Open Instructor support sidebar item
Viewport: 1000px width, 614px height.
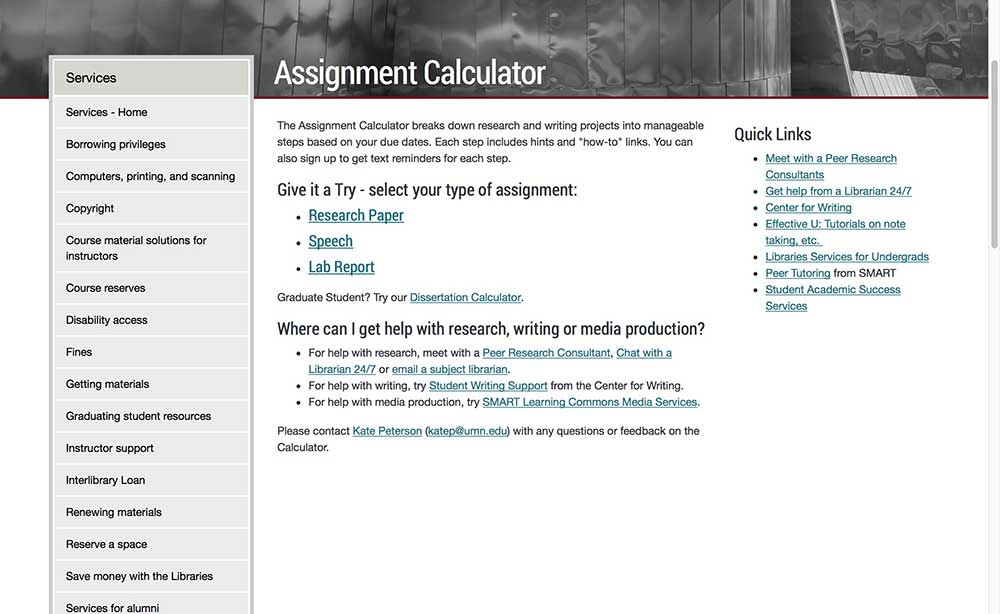(151, 448)
